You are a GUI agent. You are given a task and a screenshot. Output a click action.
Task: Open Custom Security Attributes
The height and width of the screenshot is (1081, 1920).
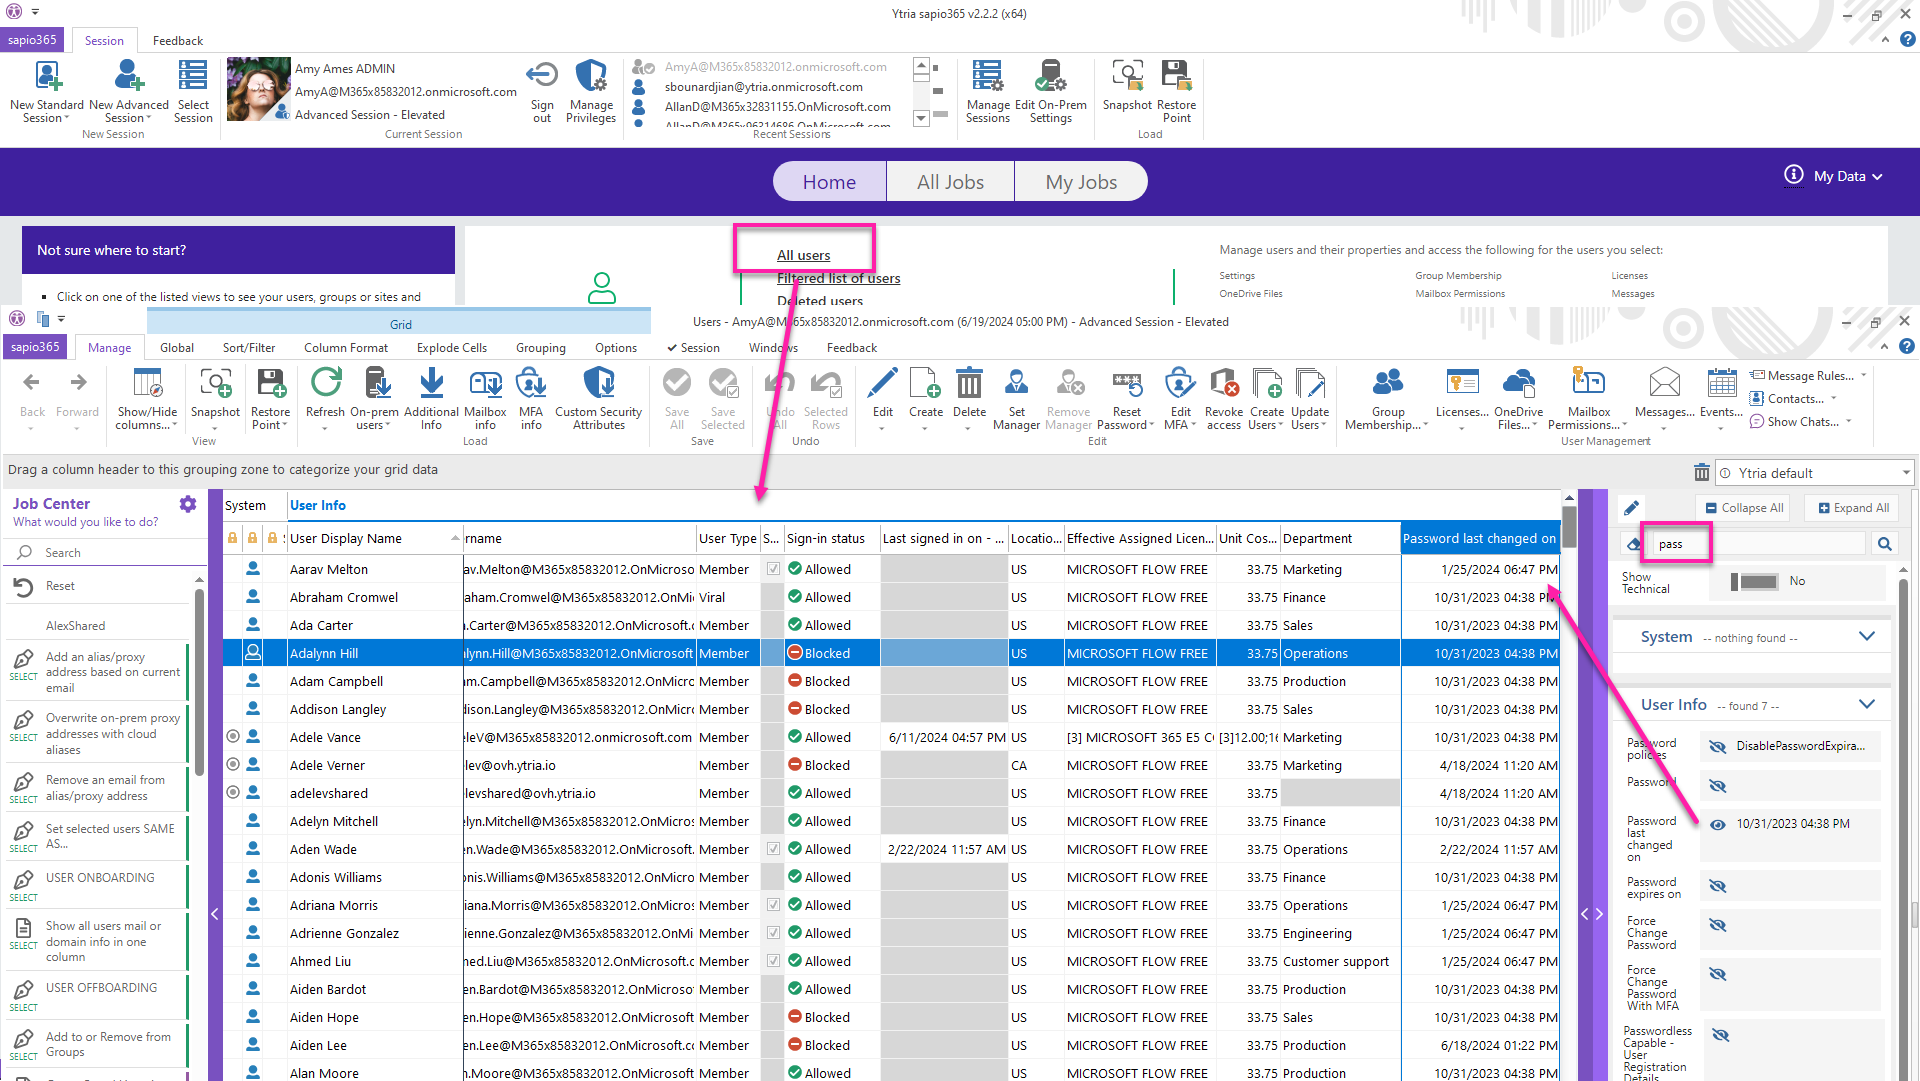(599, 399)
